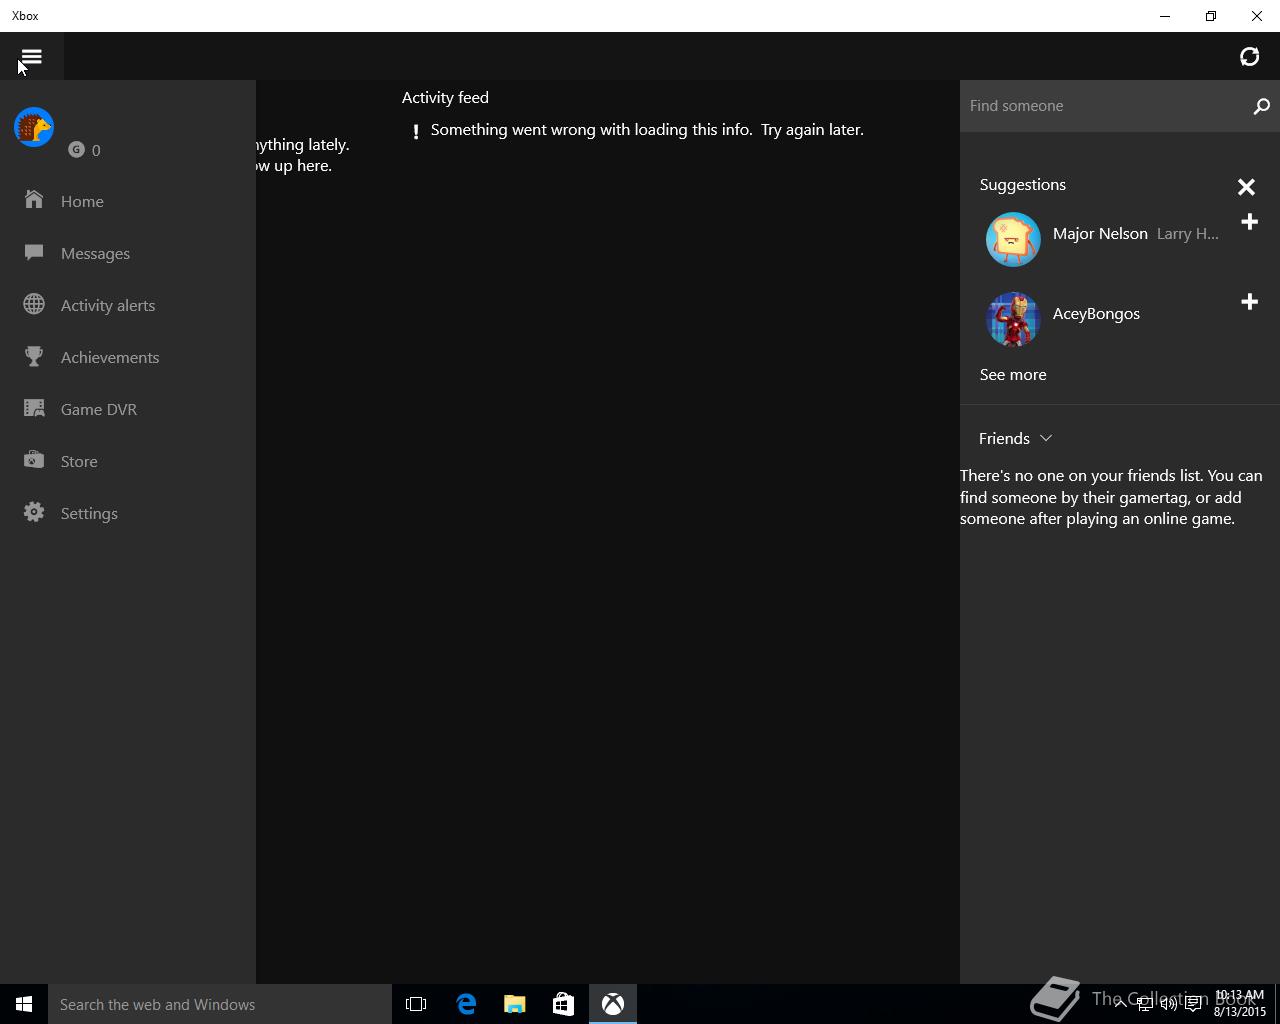1280x1024 pixels.
Task: Click the Find someone search field
Action: (x=1103, y=106)
